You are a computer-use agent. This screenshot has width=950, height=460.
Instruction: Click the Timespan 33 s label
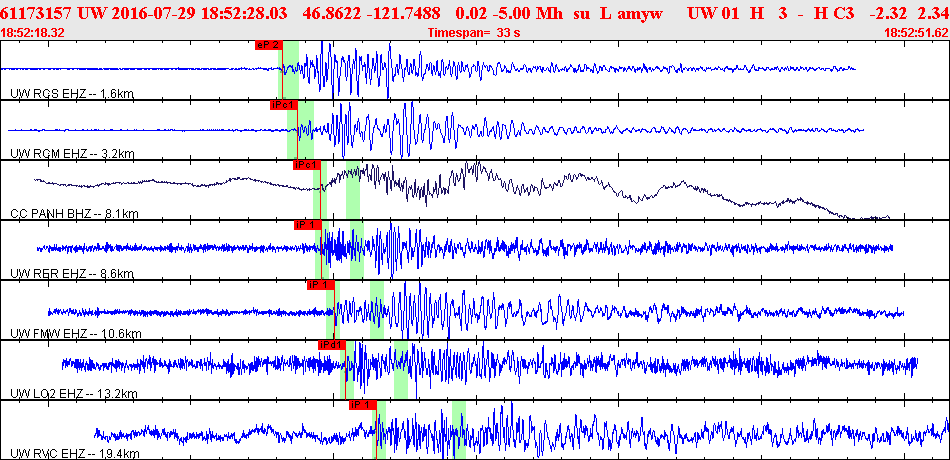coord(474,33)
